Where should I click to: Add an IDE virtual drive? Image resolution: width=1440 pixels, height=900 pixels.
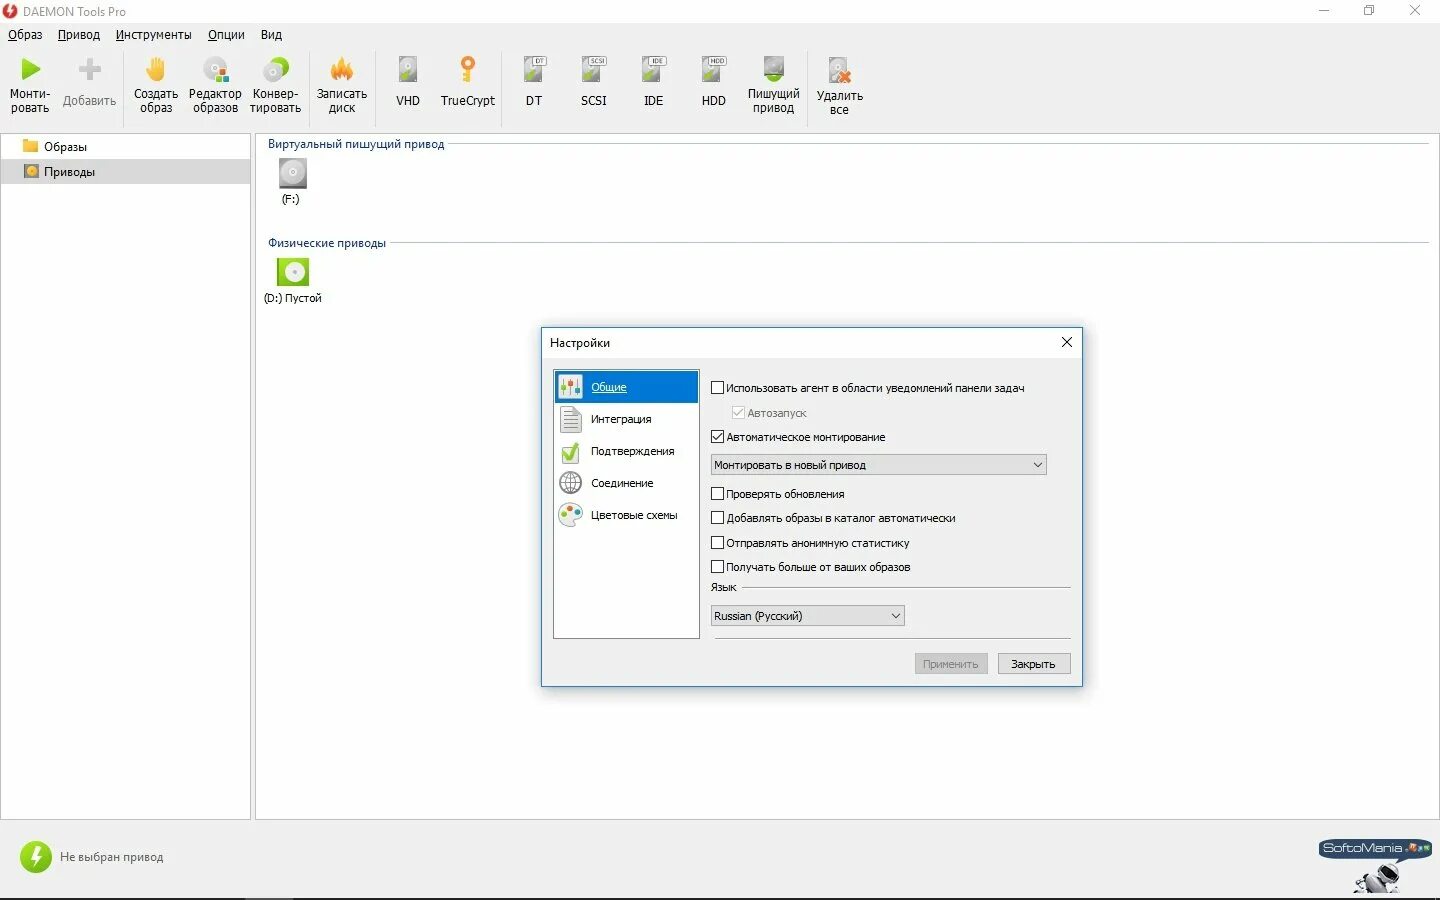coord(654,82)
